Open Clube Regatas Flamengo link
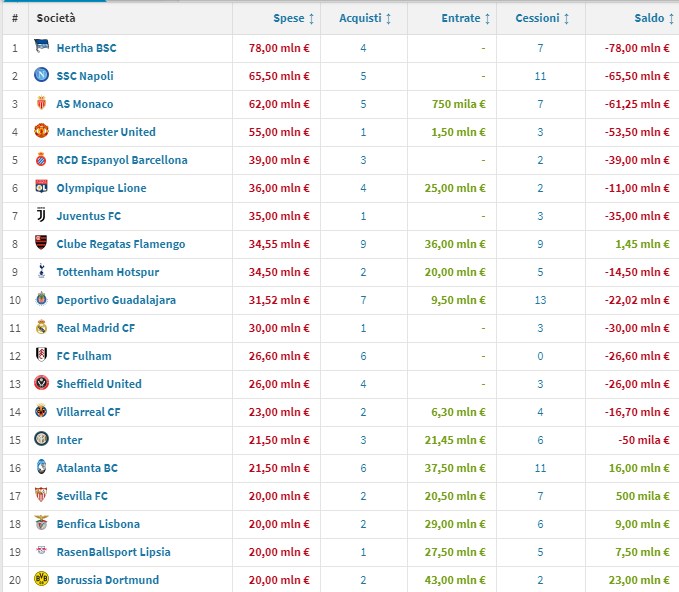The height and width of the screenshot is (592, 679). (x=120, y=244)
